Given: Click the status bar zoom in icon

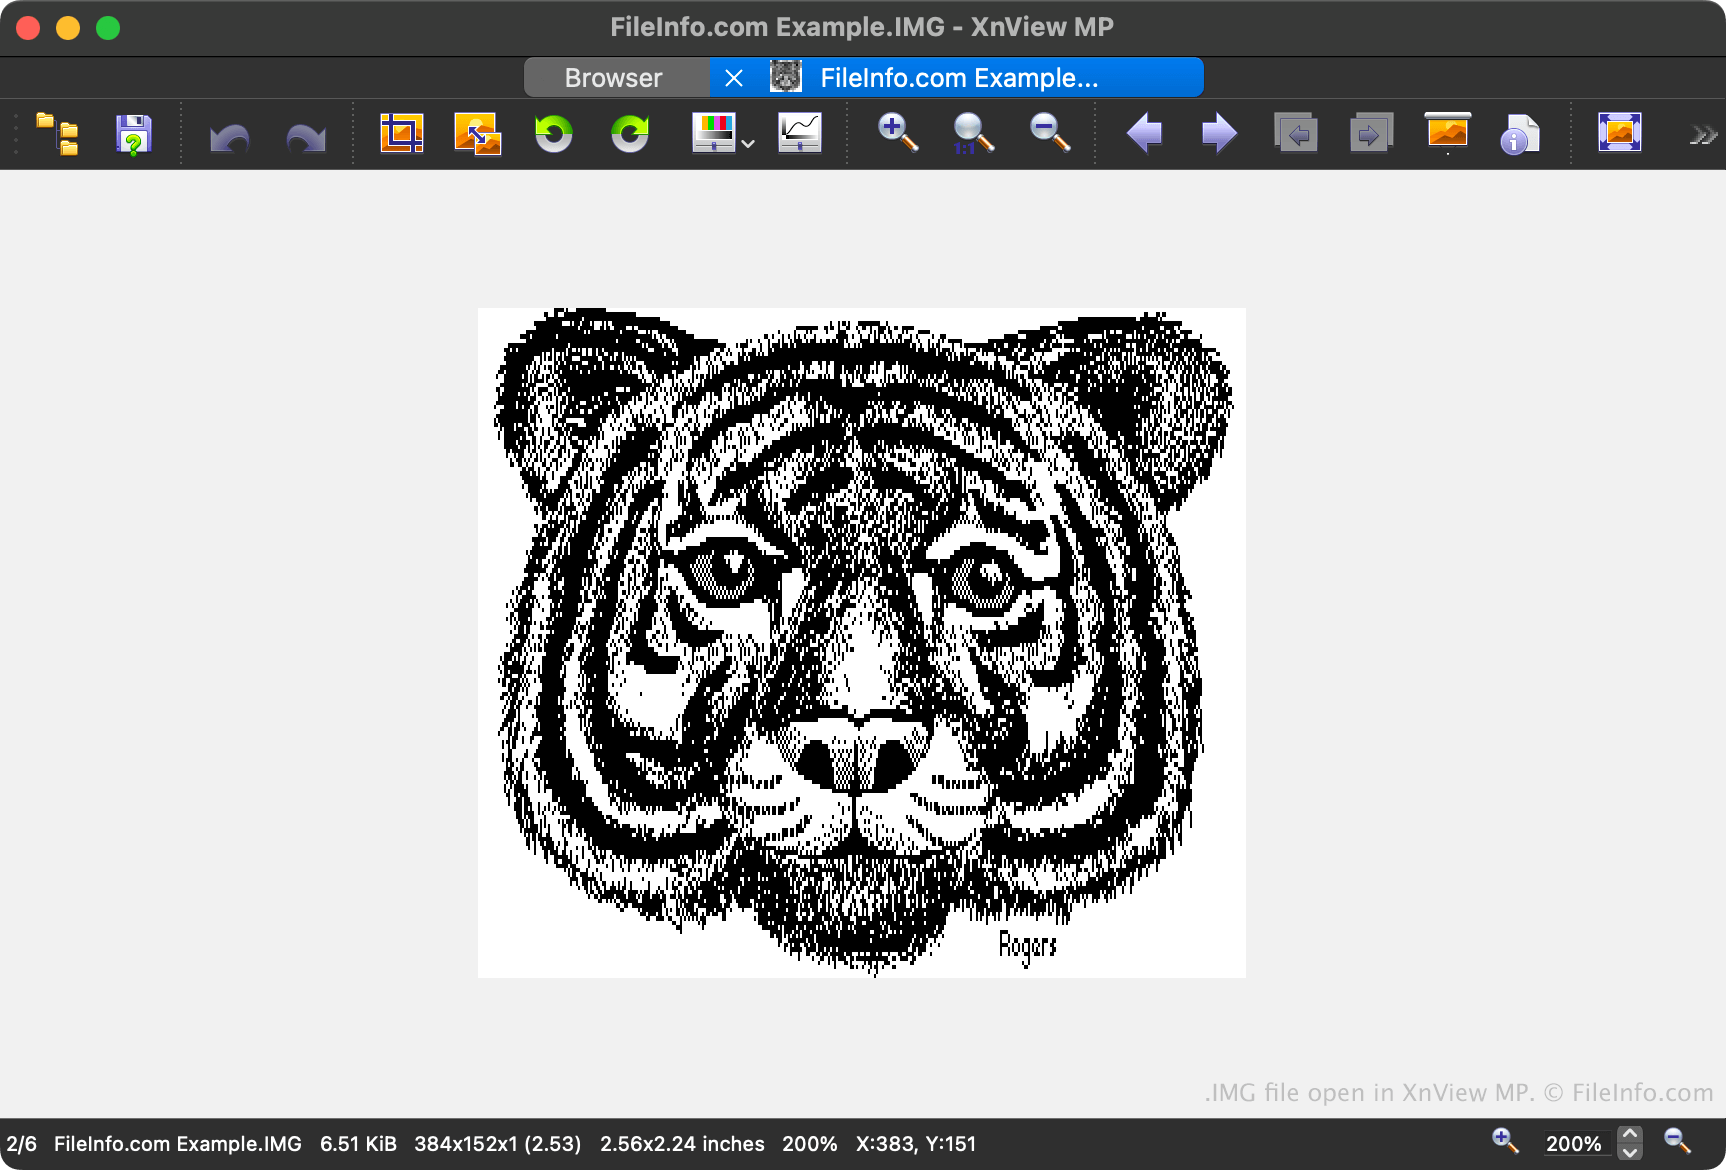Looking at the screenshot, I should coord(1505,1141).
